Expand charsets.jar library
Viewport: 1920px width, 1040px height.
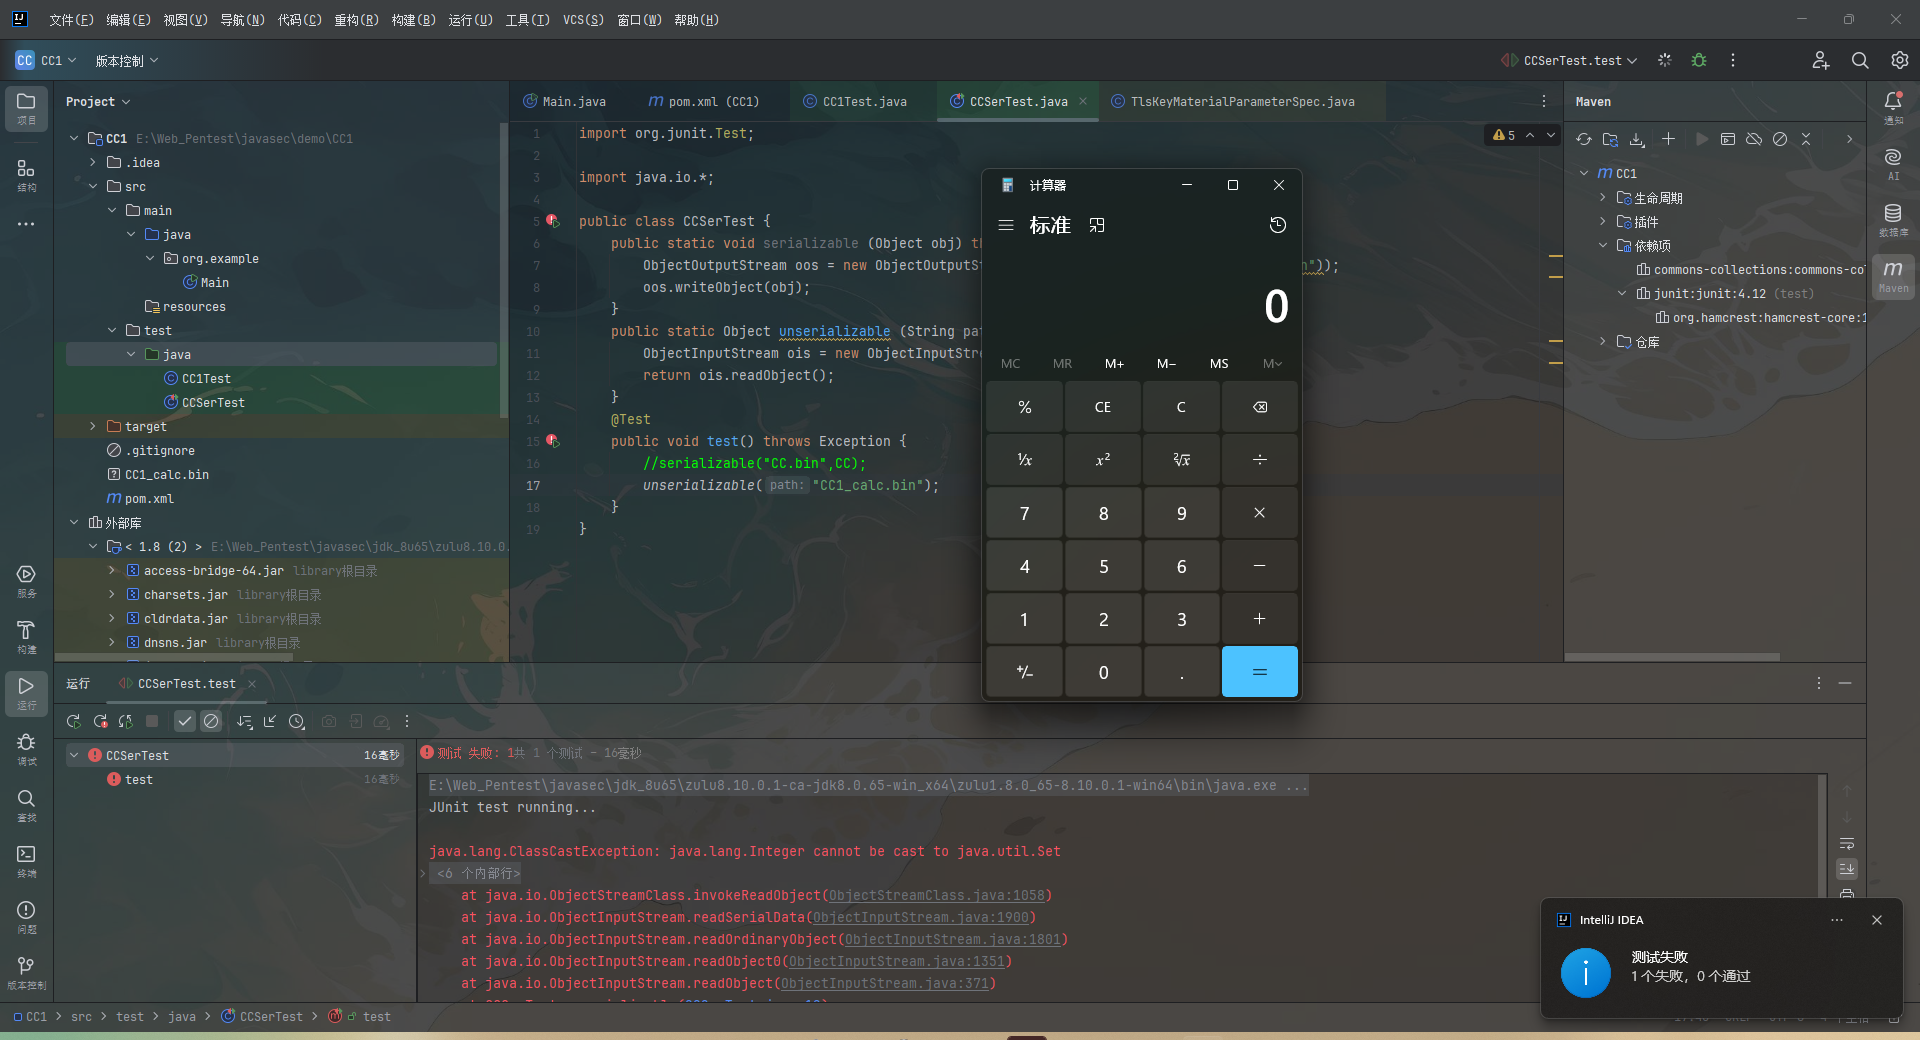(112, 594)
